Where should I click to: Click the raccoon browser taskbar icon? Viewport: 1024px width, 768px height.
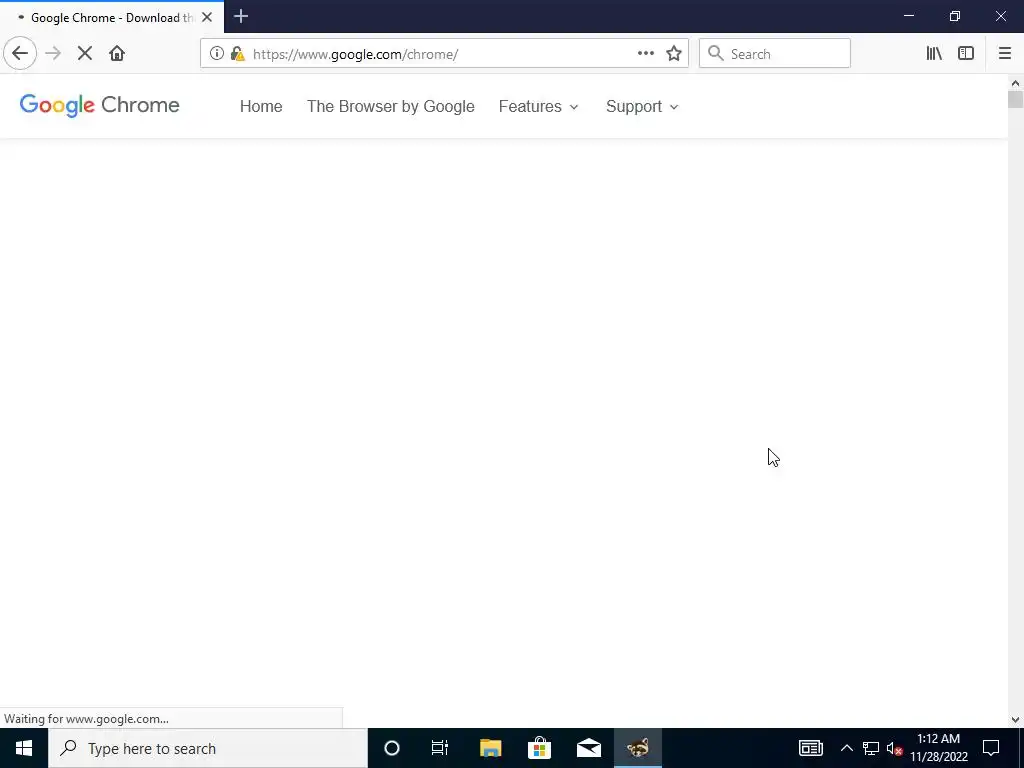point(638,748)
